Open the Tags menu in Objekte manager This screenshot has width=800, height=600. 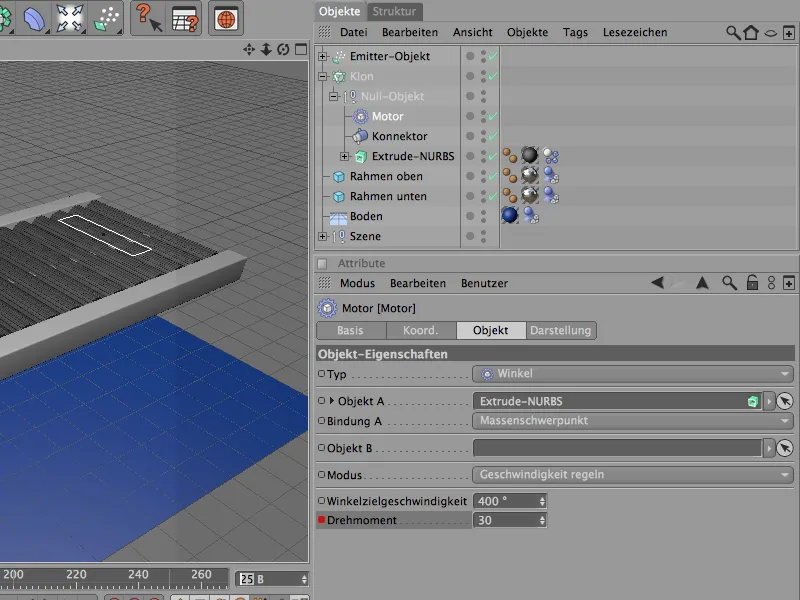(x=575, y=32)
